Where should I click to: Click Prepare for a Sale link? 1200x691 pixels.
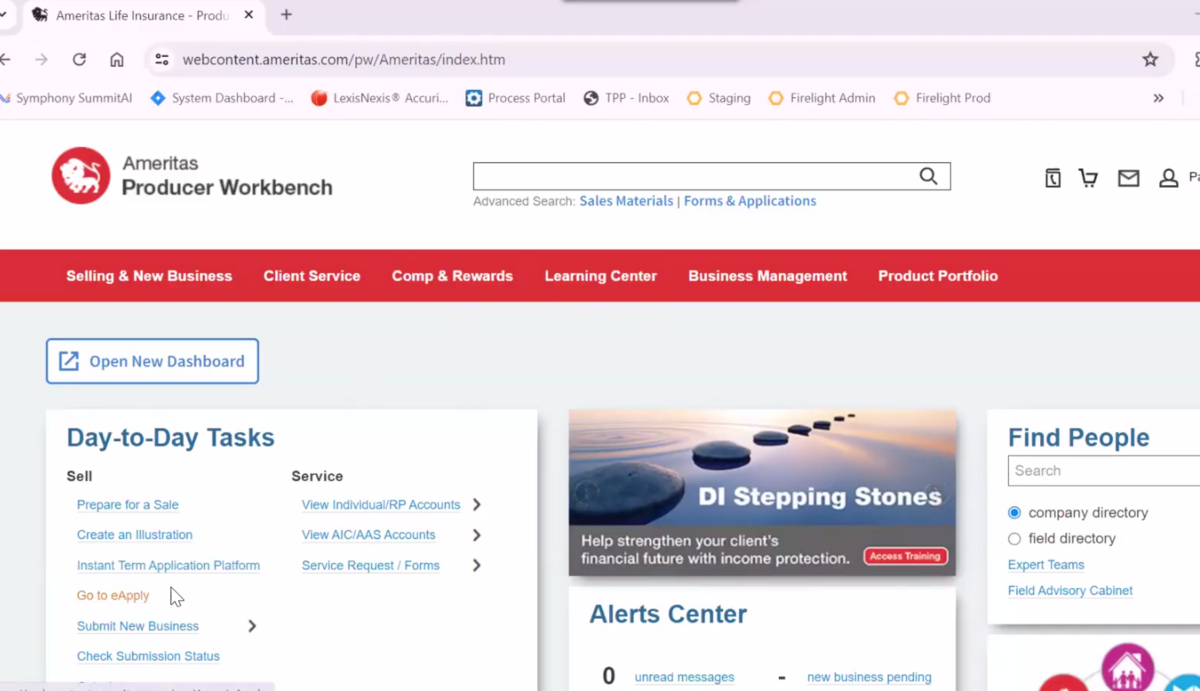pos(128,505)
